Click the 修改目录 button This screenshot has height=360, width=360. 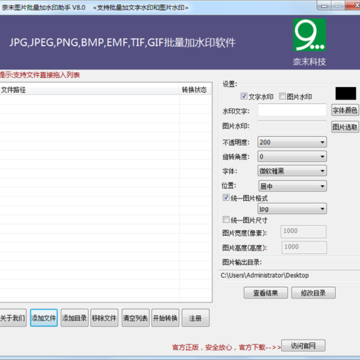point(313,293)
